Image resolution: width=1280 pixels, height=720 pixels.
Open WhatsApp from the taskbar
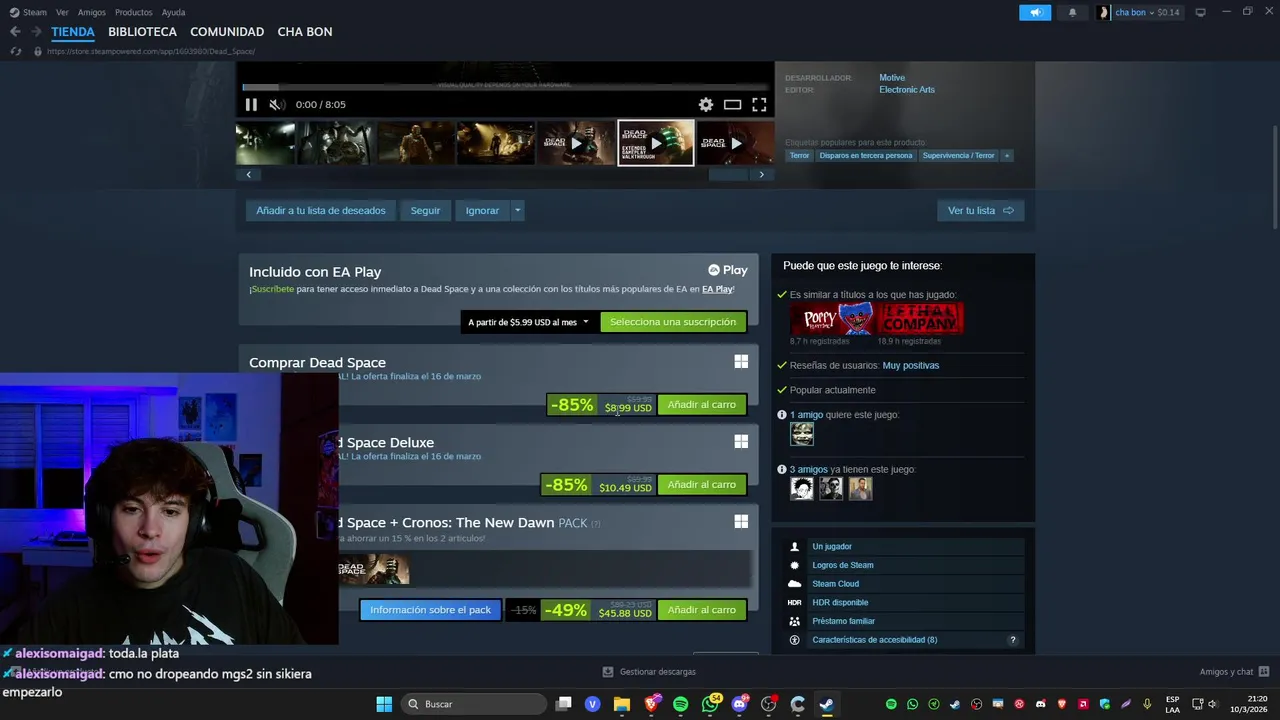tap(710, 704)
